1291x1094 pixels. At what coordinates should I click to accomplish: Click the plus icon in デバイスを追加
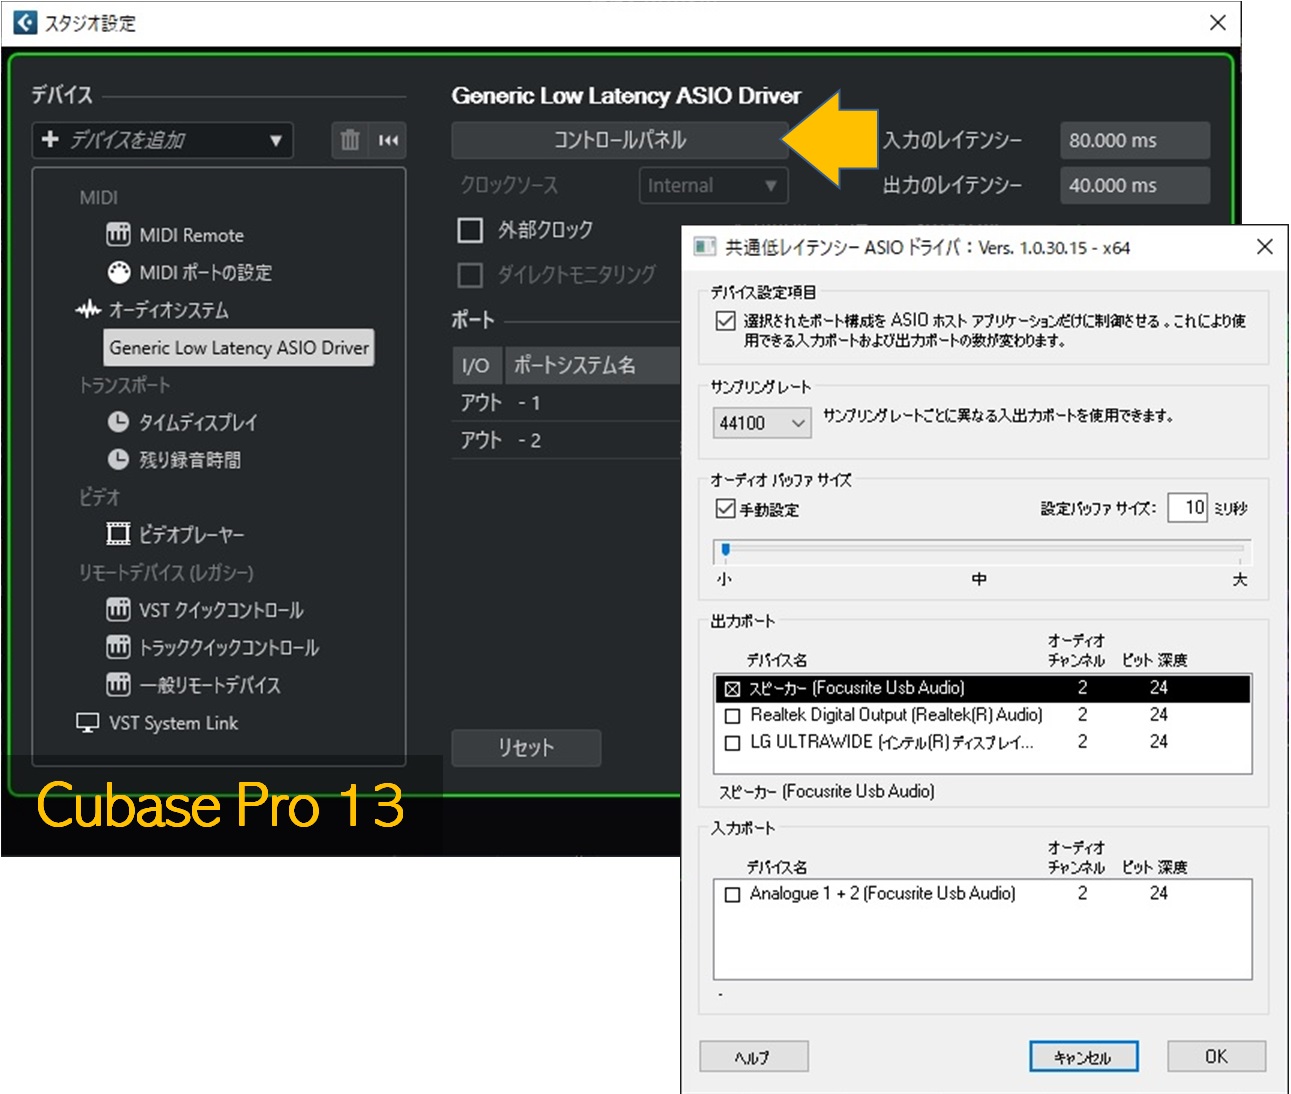pyautogui.click(x=50, y=139)
